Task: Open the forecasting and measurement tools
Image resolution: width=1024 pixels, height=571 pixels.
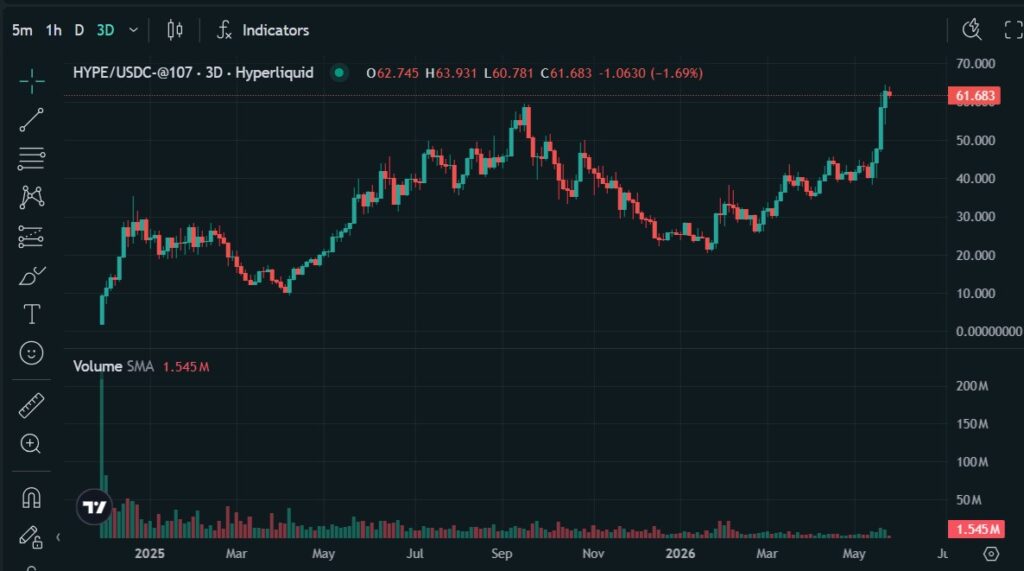Action: click(31, 237)
